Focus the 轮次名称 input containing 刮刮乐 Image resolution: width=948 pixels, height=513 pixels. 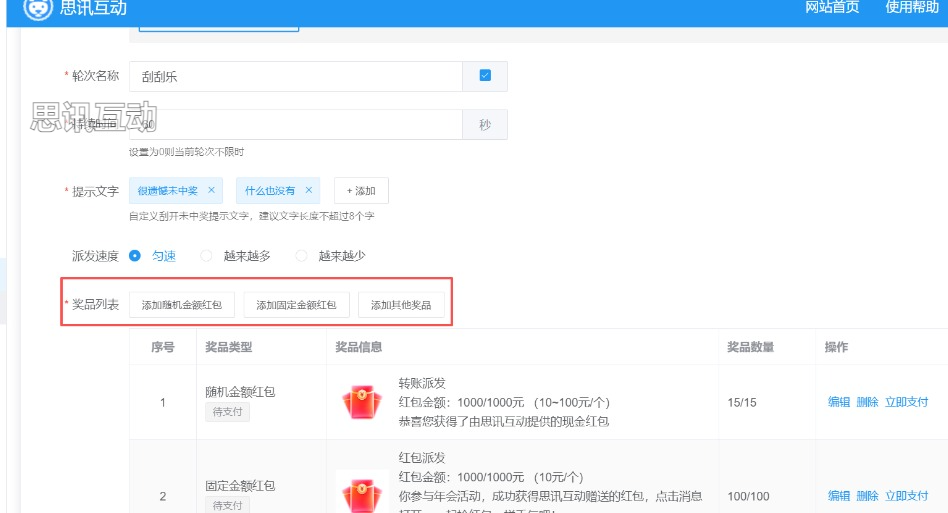[295, 76]
